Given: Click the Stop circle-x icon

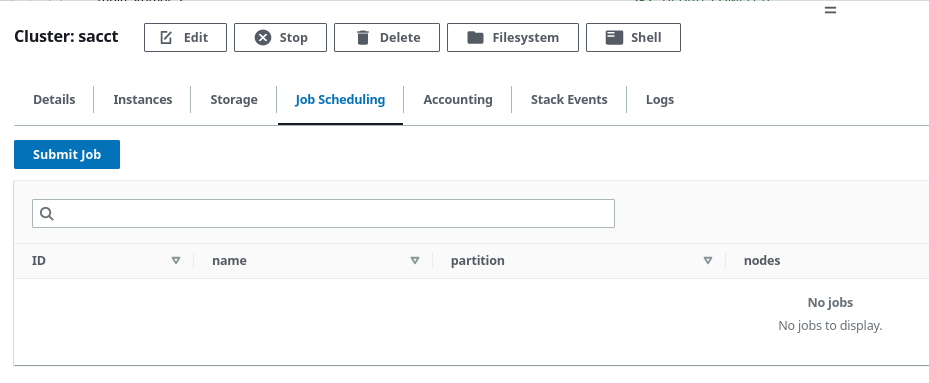Looking at the screenshot, I should (x=263, y=37).
